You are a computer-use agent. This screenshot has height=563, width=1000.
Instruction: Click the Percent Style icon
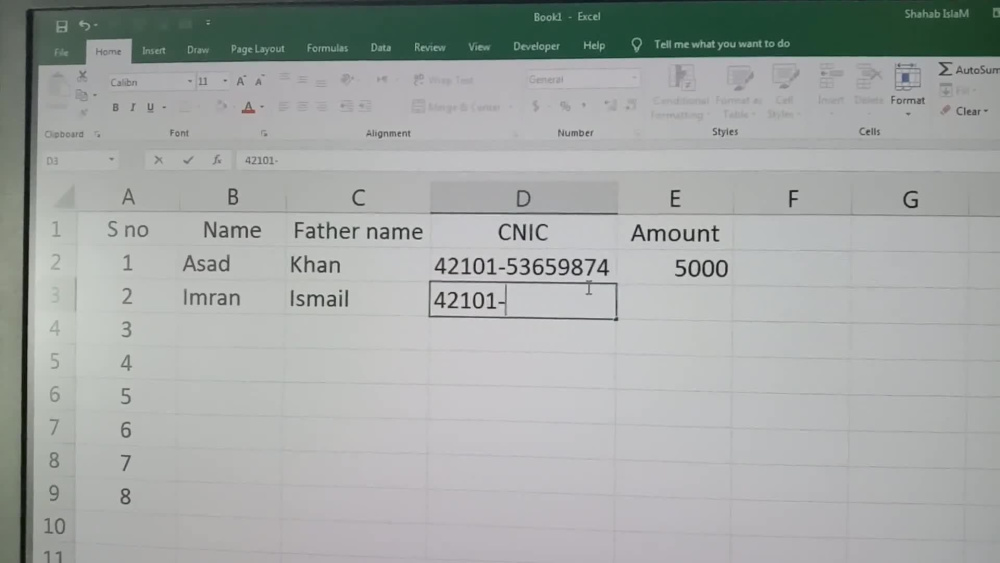565,106
